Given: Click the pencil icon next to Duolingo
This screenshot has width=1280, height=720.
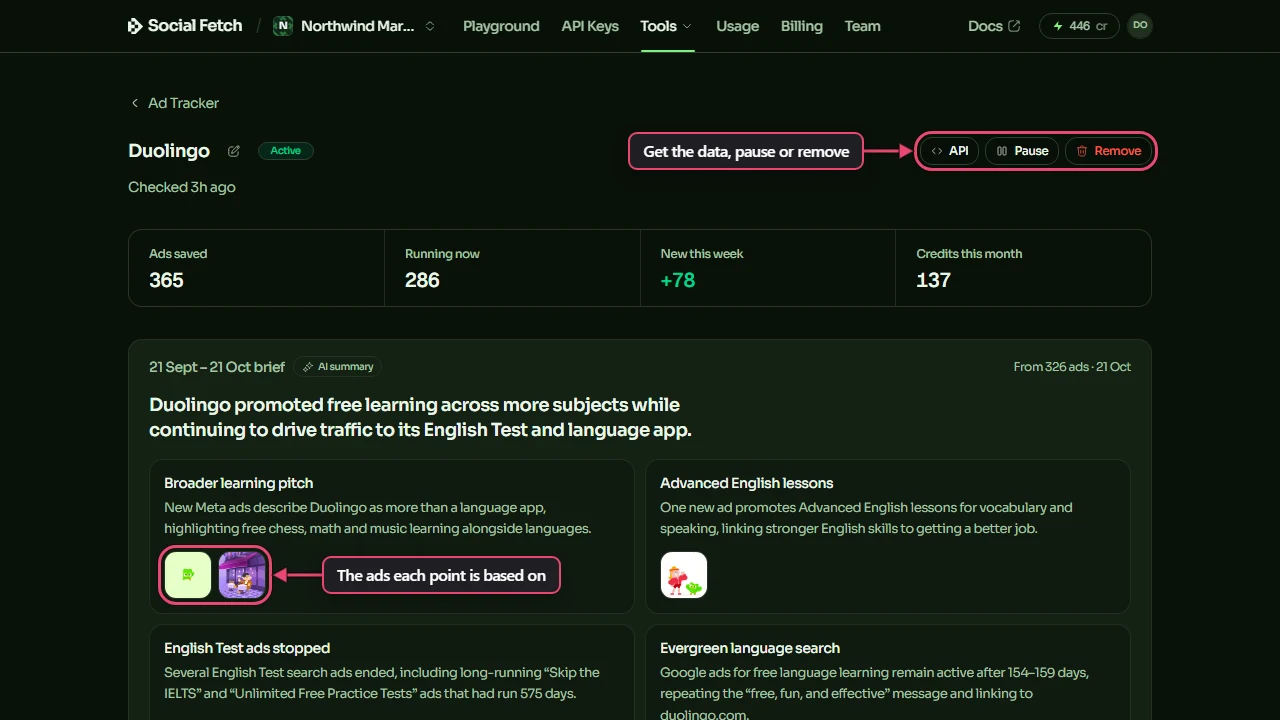Looking at the screenshot, I should click(234, 151).
